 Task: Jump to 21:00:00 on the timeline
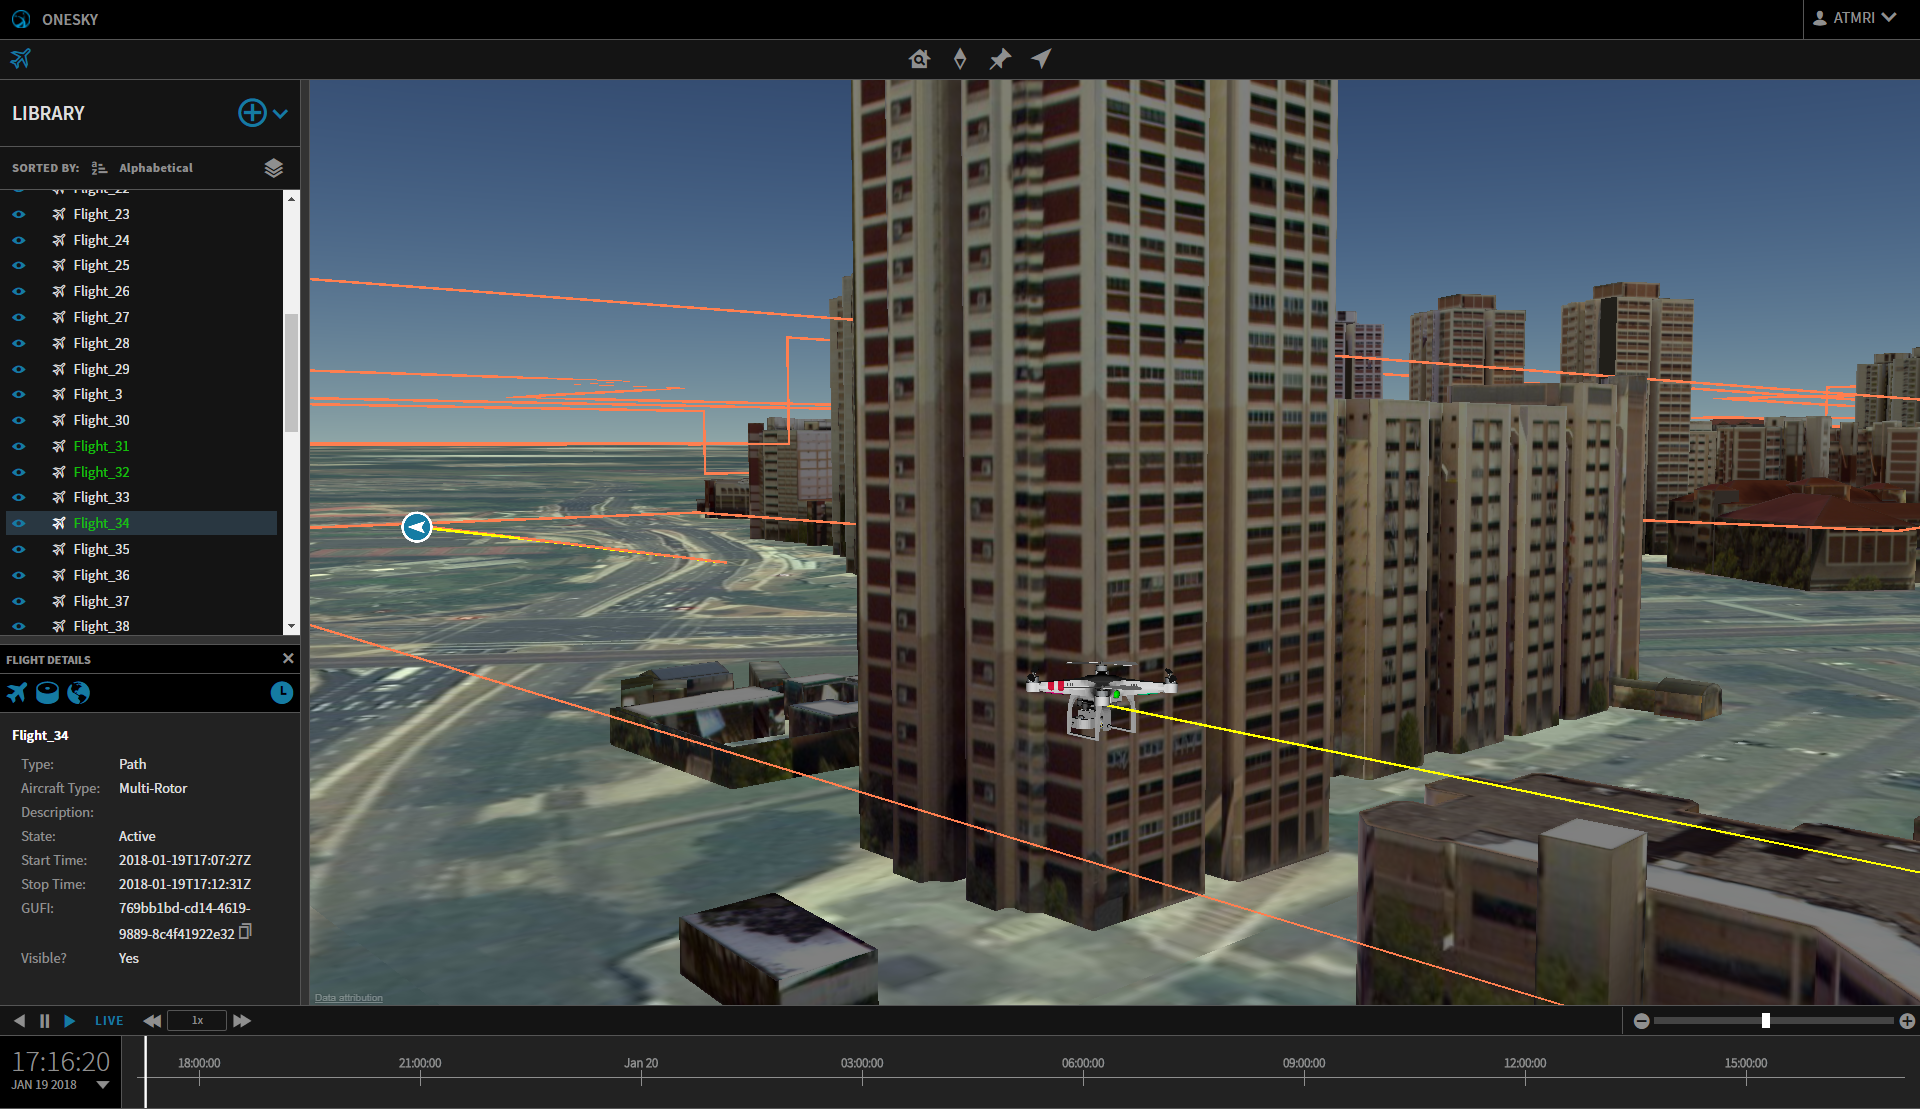coord(420,1063)
